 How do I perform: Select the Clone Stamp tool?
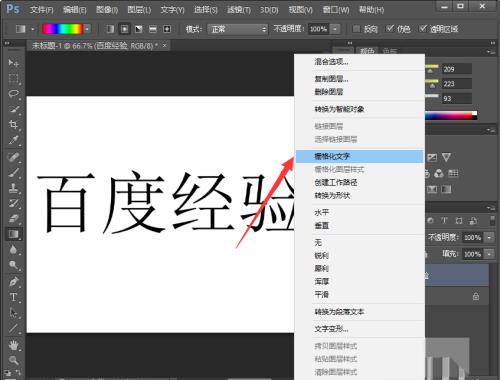point(13,188)
